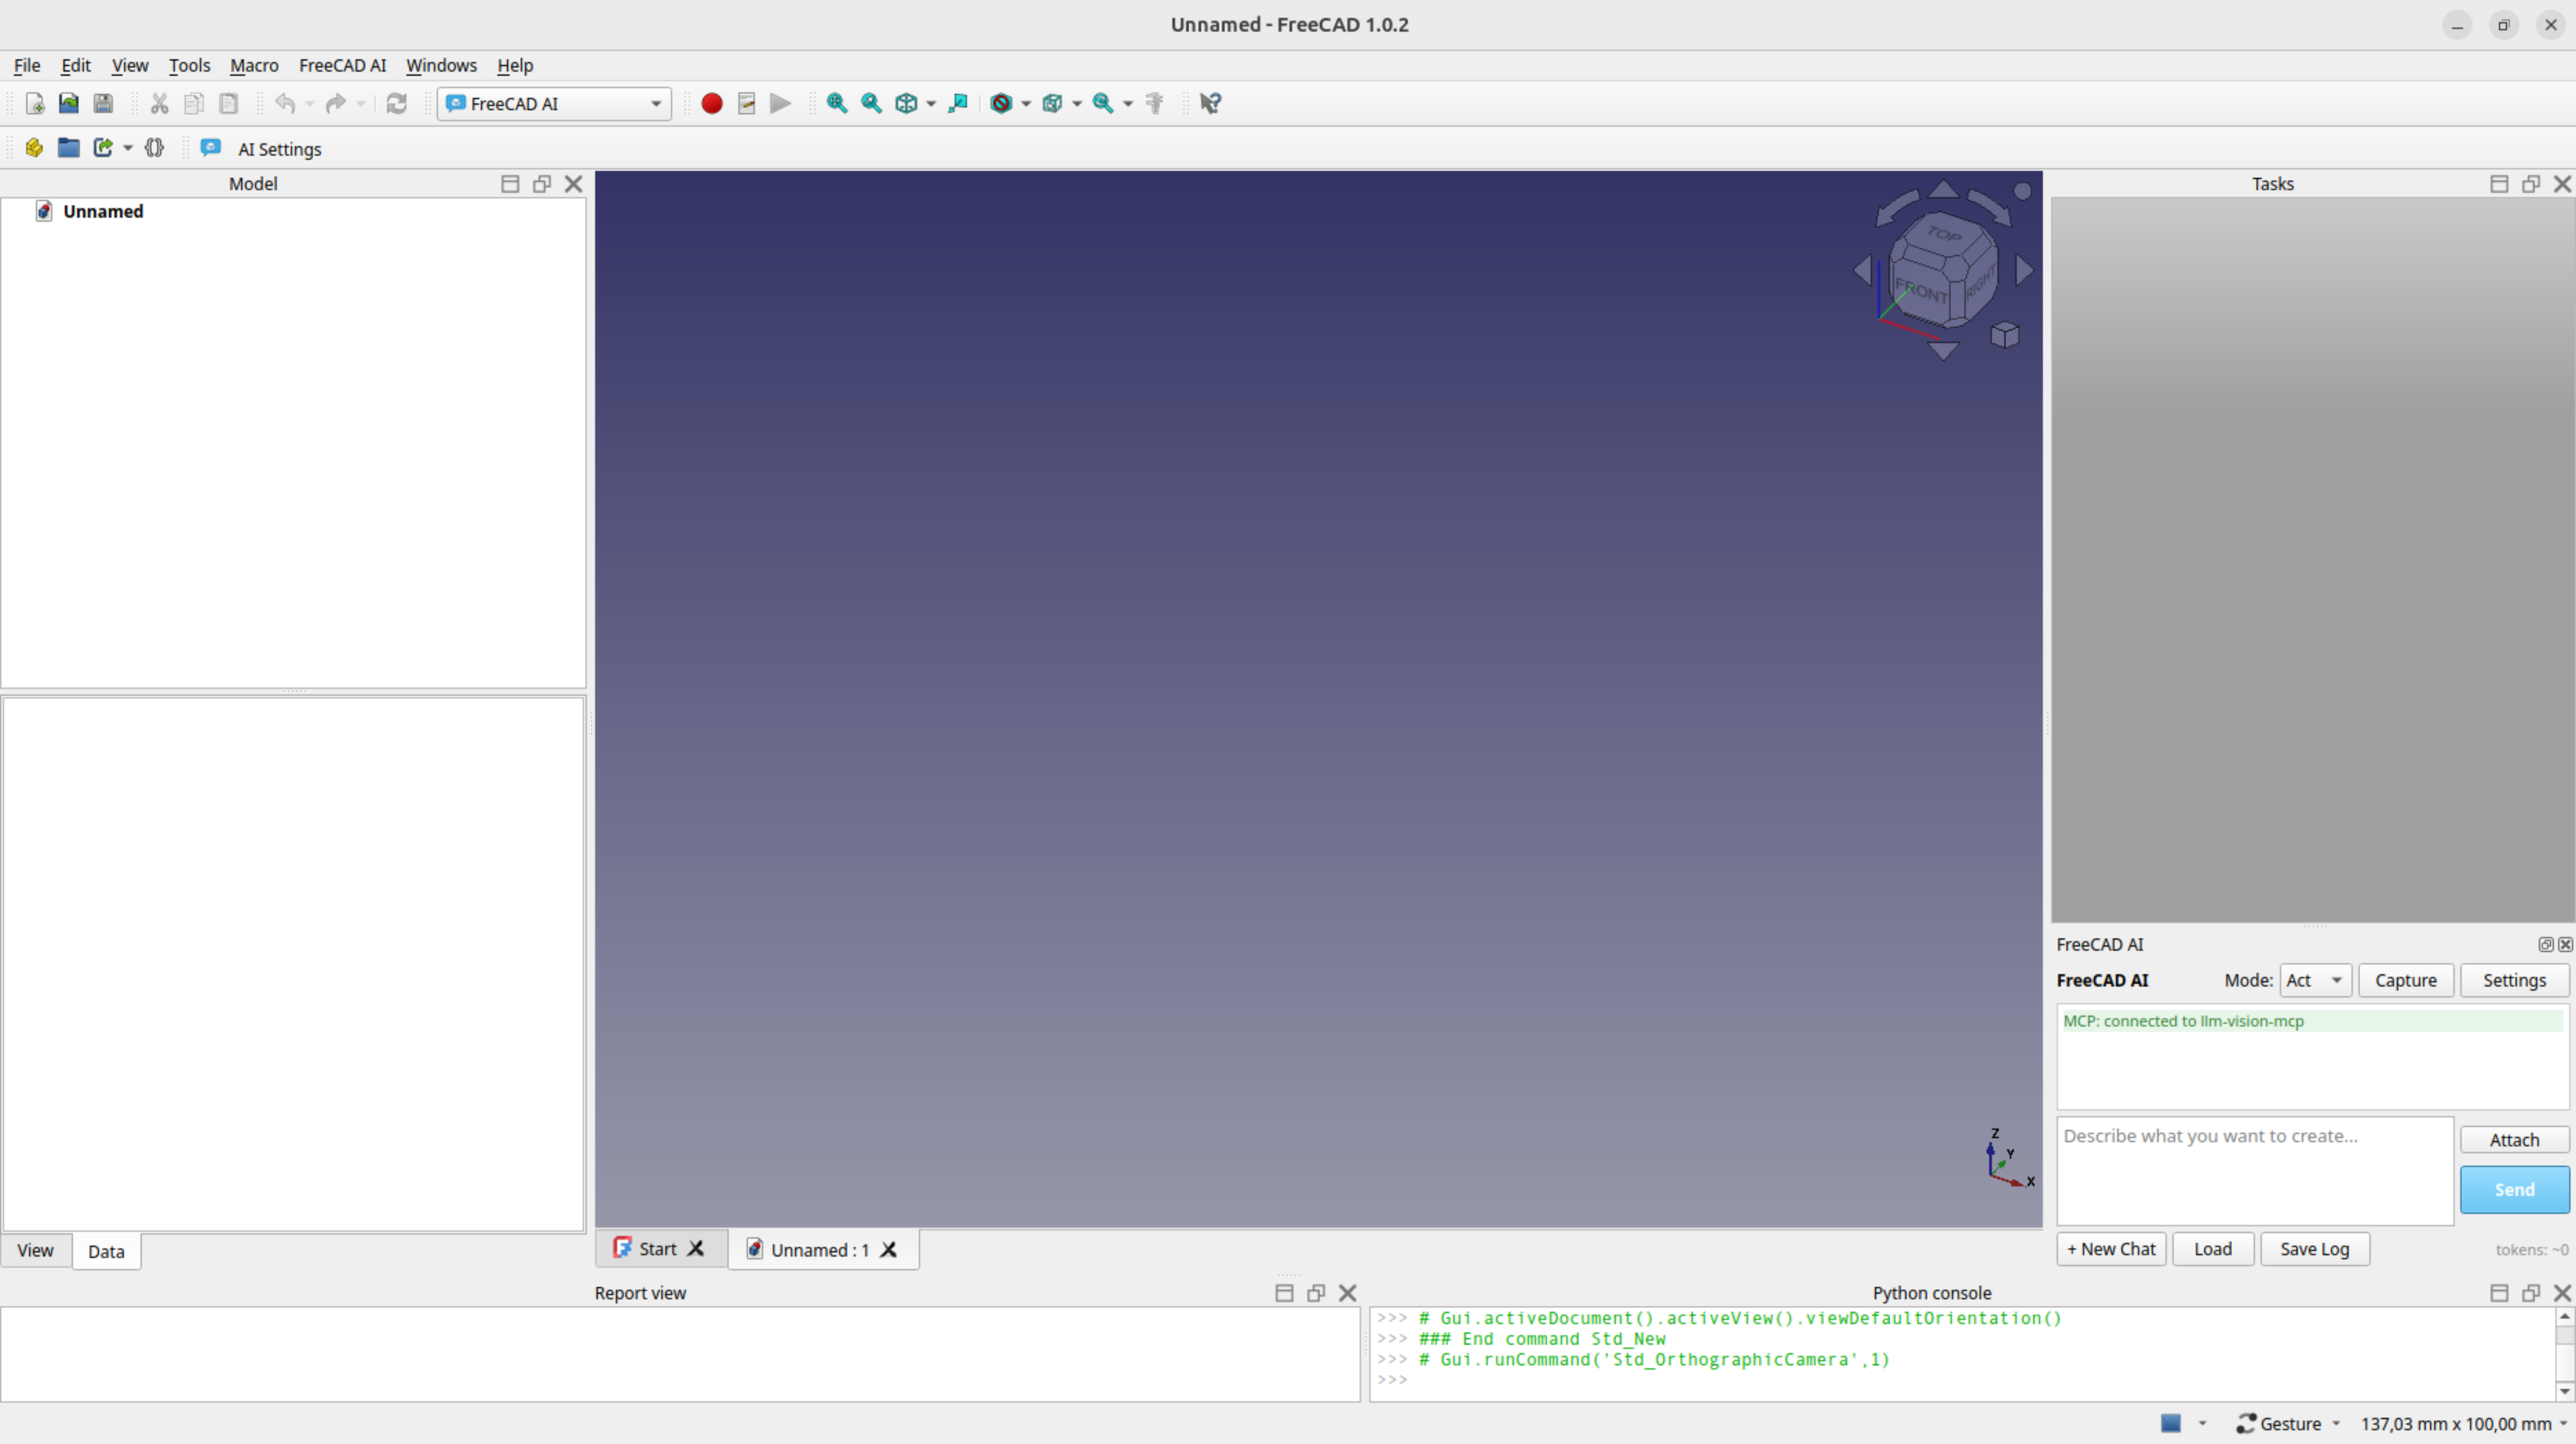
Task: Click the standard views cube icon
Action: click(x=906, y=103)
